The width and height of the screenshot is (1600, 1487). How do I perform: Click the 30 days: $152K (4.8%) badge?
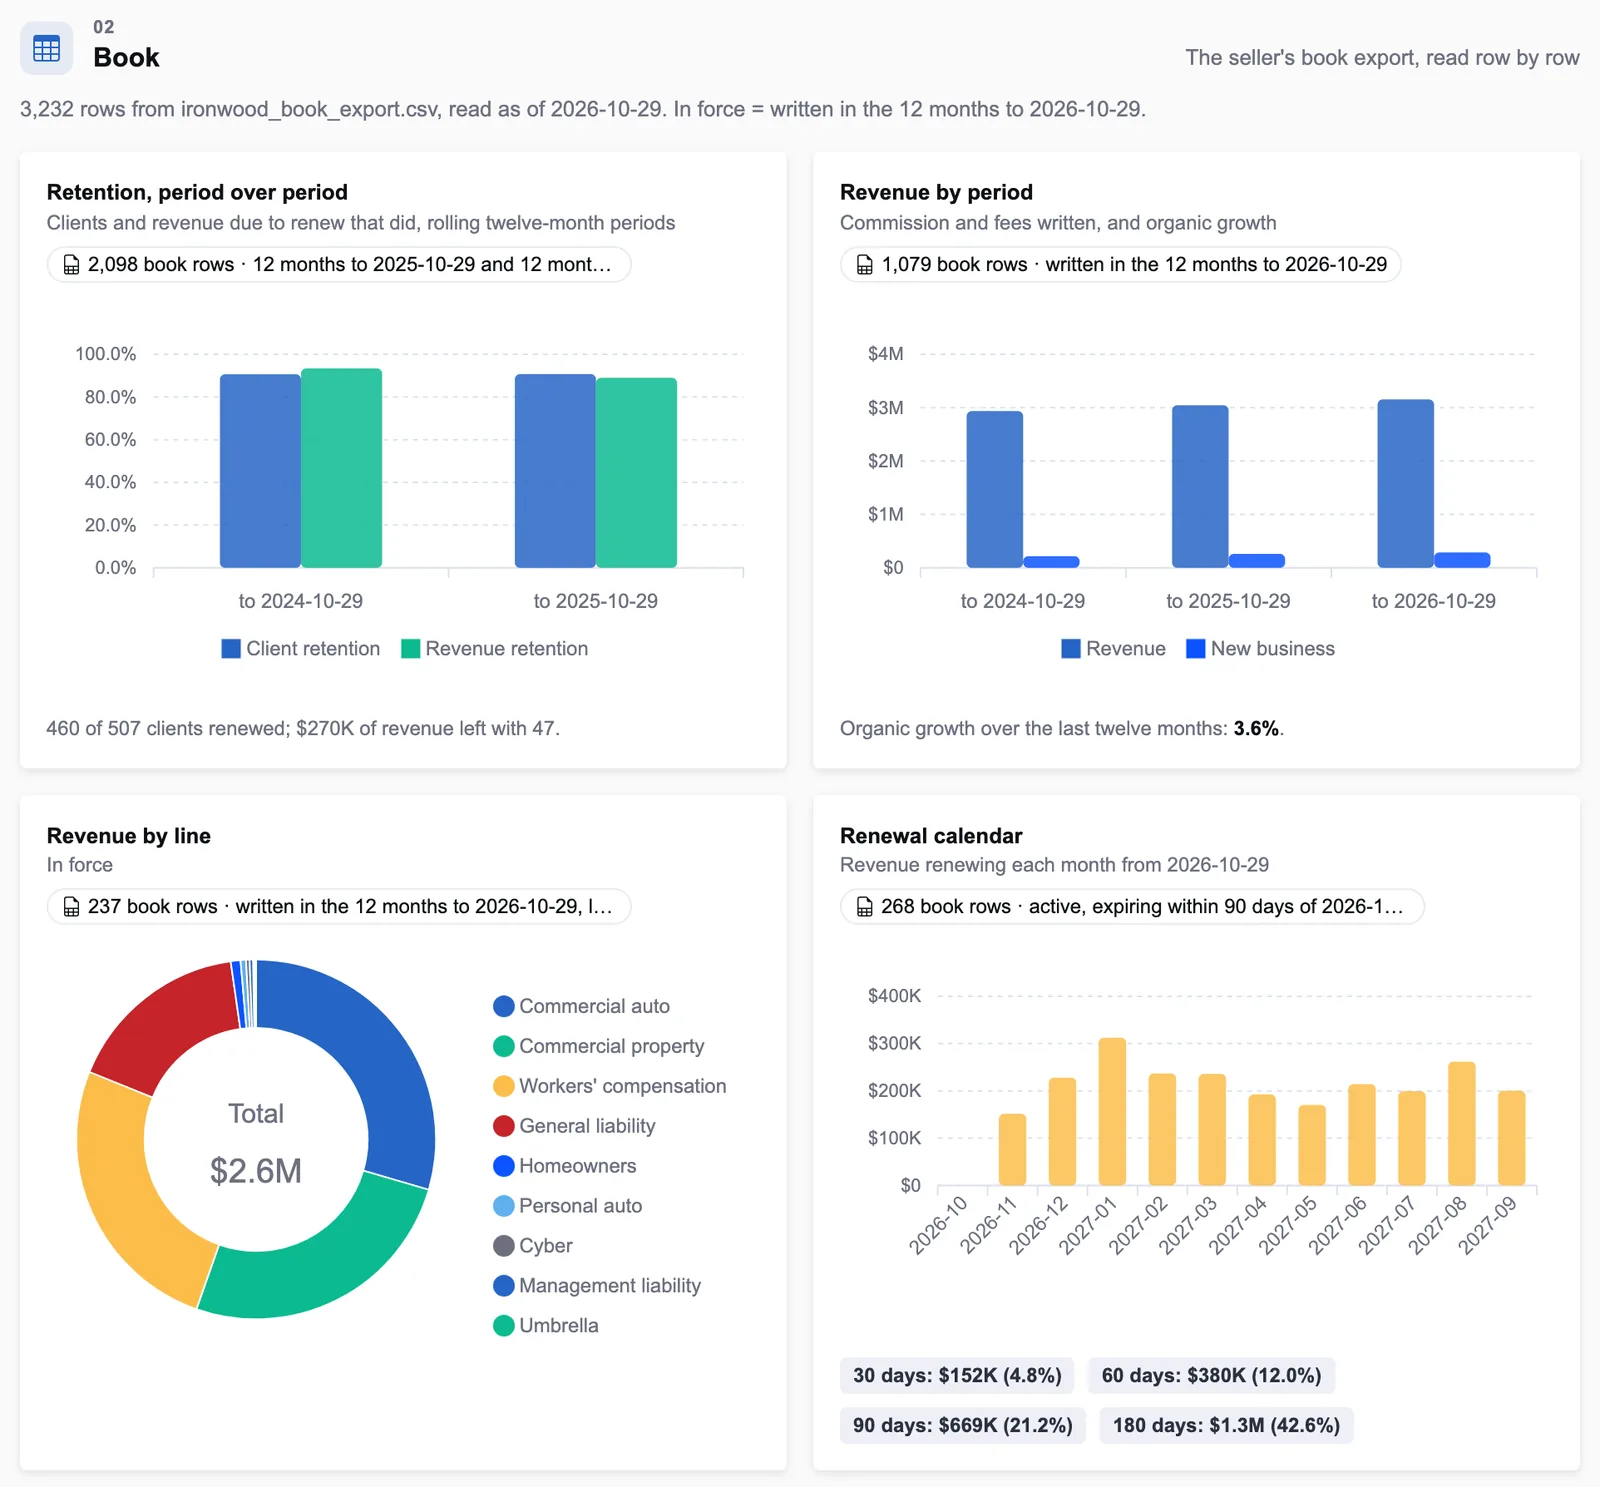pos(957,1376)
